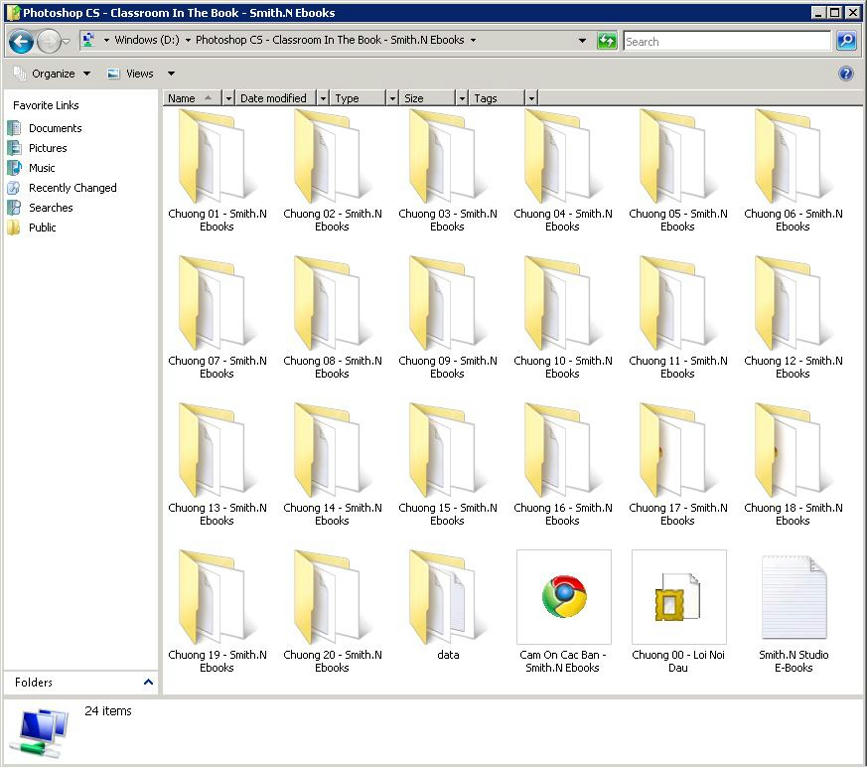This screenshot has height=768, width=867.
Task: Open the Organize menu
Action: pyautogui.click(x=53, y=74)
